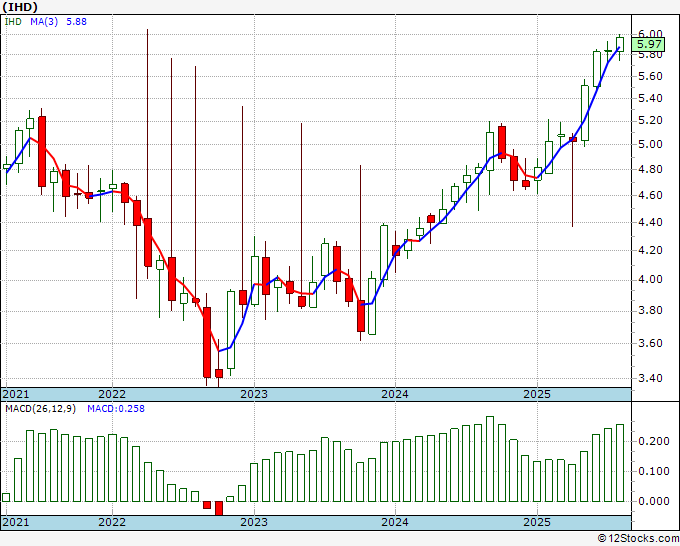680x546 pixels.
Task: Click the lowest negative red MACD bar
Action: point(219,508)
